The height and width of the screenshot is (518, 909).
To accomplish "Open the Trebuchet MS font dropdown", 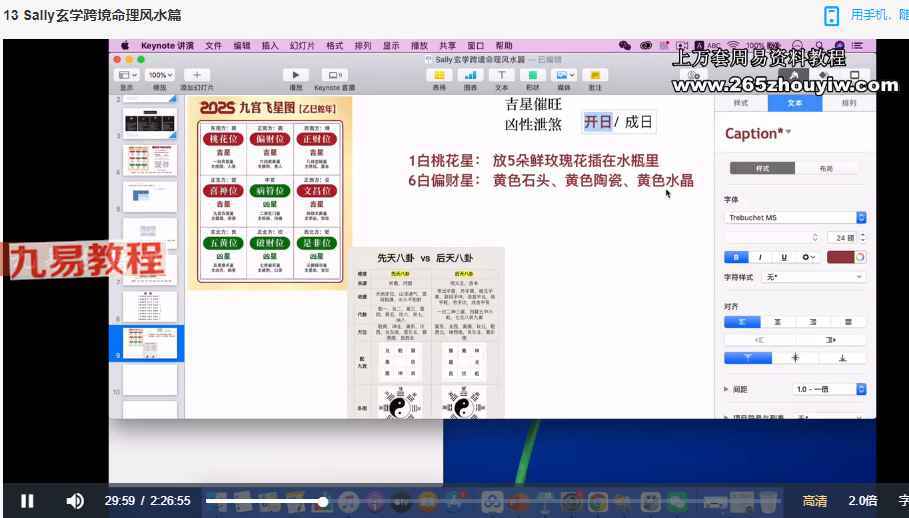I will tap(862, 217).
